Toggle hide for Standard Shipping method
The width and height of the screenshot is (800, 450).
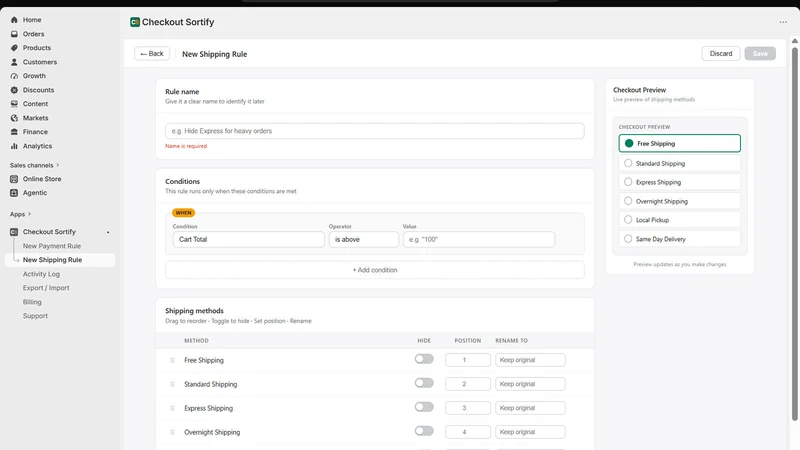[424, 383]
